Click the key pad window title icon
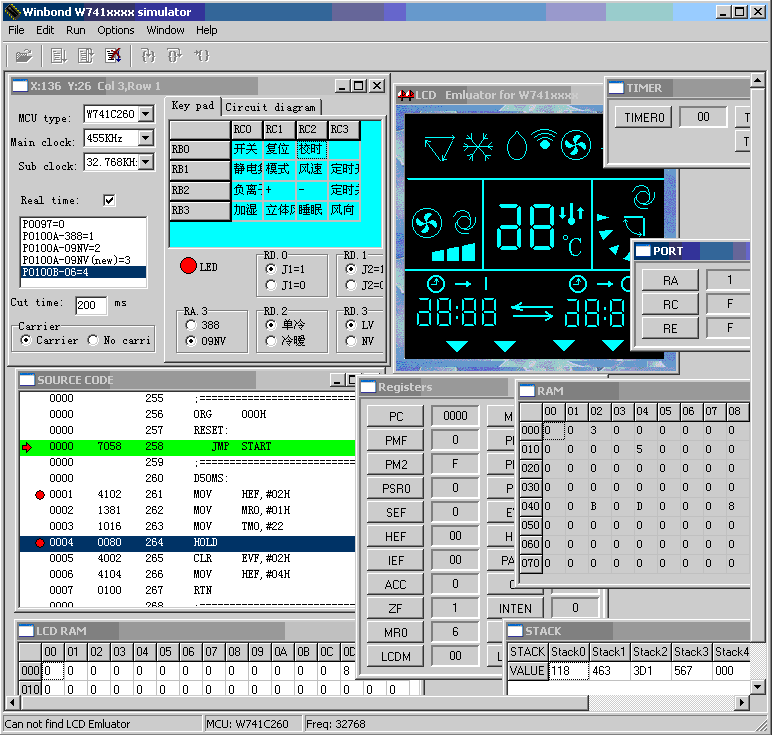772x735 pixels. coord(20,86)
